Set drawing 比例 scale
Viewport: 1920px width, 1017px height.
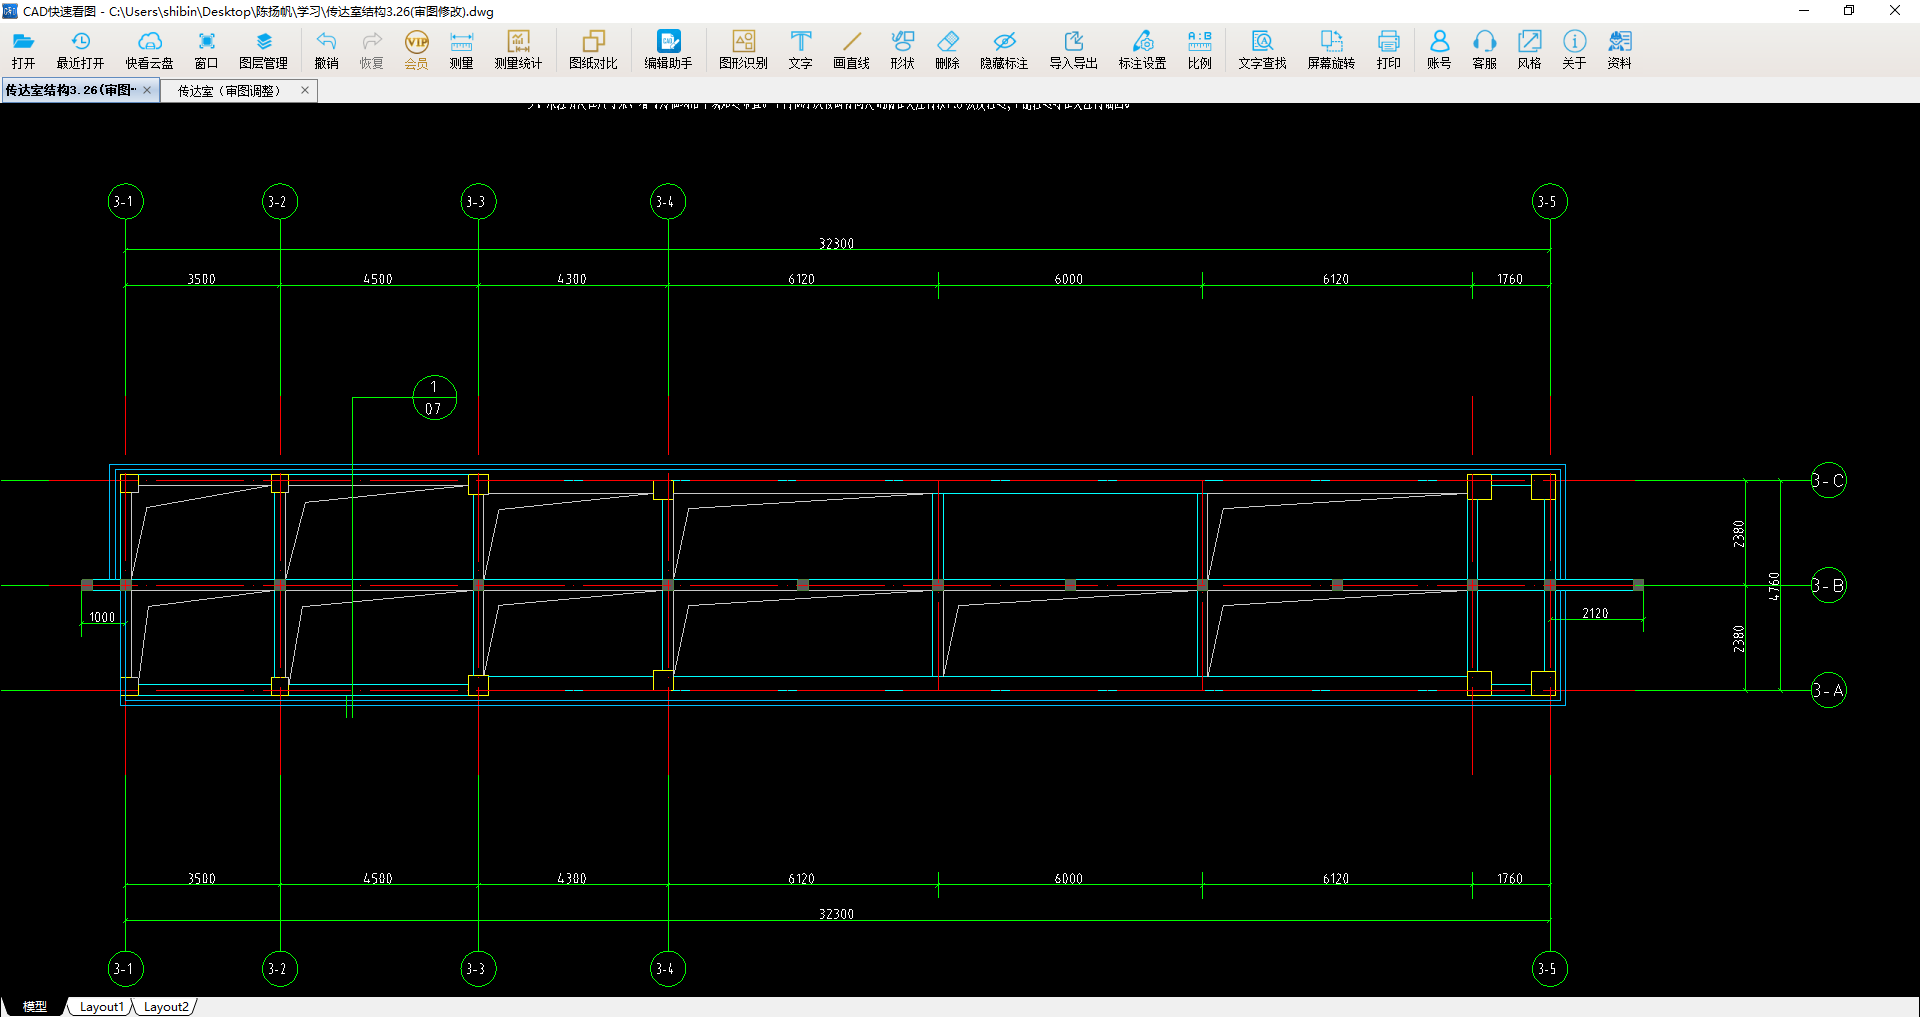(1199, 49)
